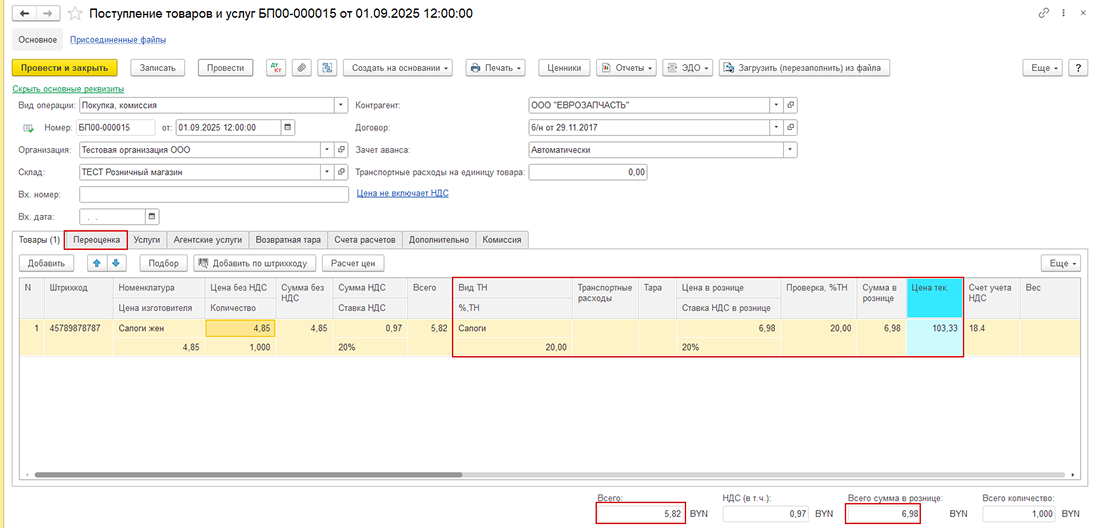Image resolution: width=1100 pixels, height=528 pixels.
Task: Click the back navigation arrow
Action: [25, 14]
